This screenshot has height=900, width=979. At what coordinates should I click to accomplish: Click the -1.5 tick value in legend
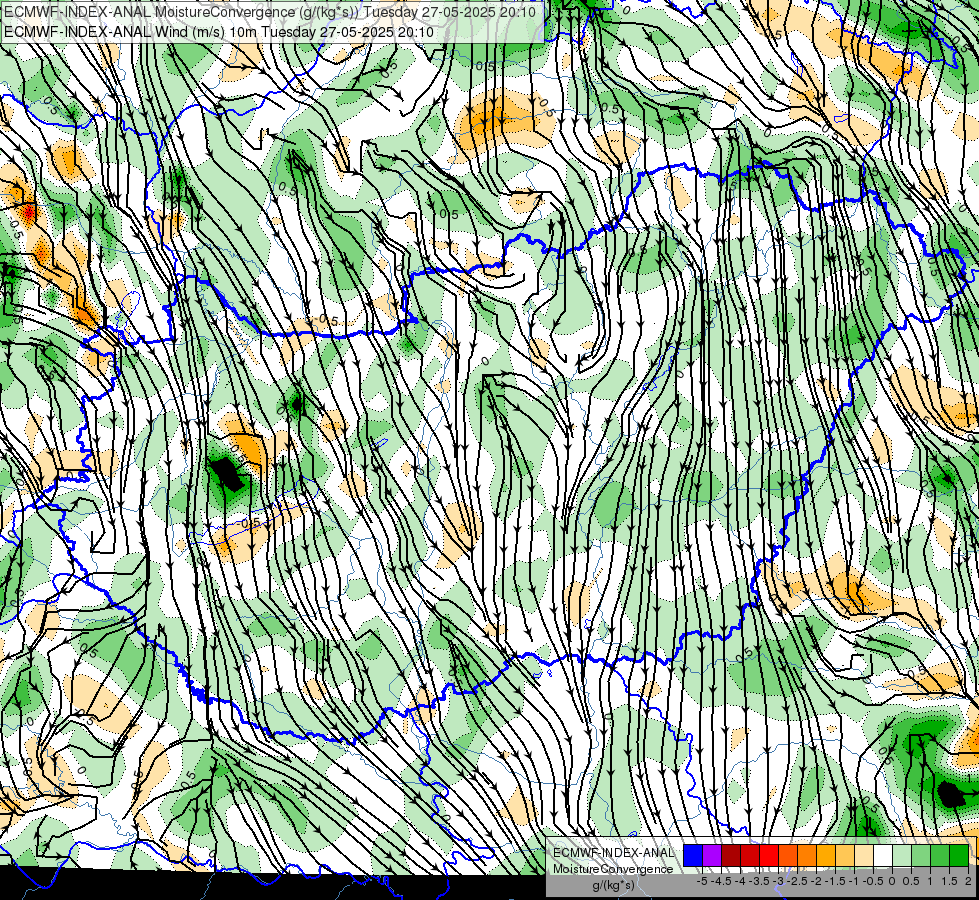pos(835,881)
